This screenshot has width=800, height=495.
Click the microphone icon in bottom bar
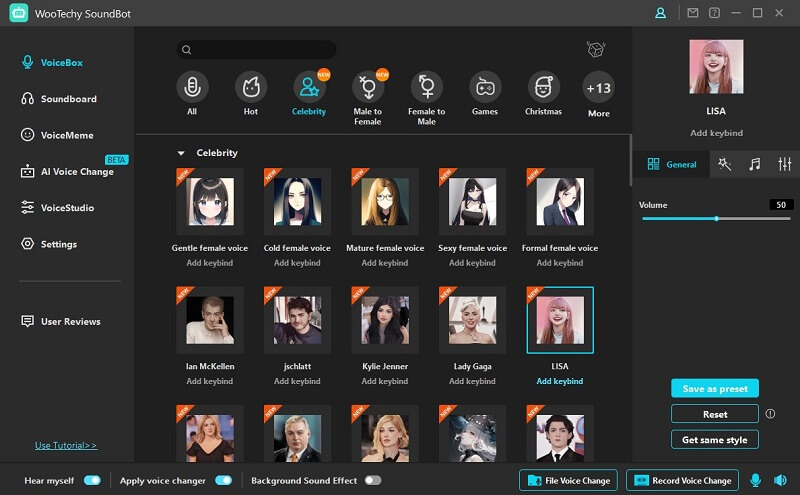(x=755, y=481)
